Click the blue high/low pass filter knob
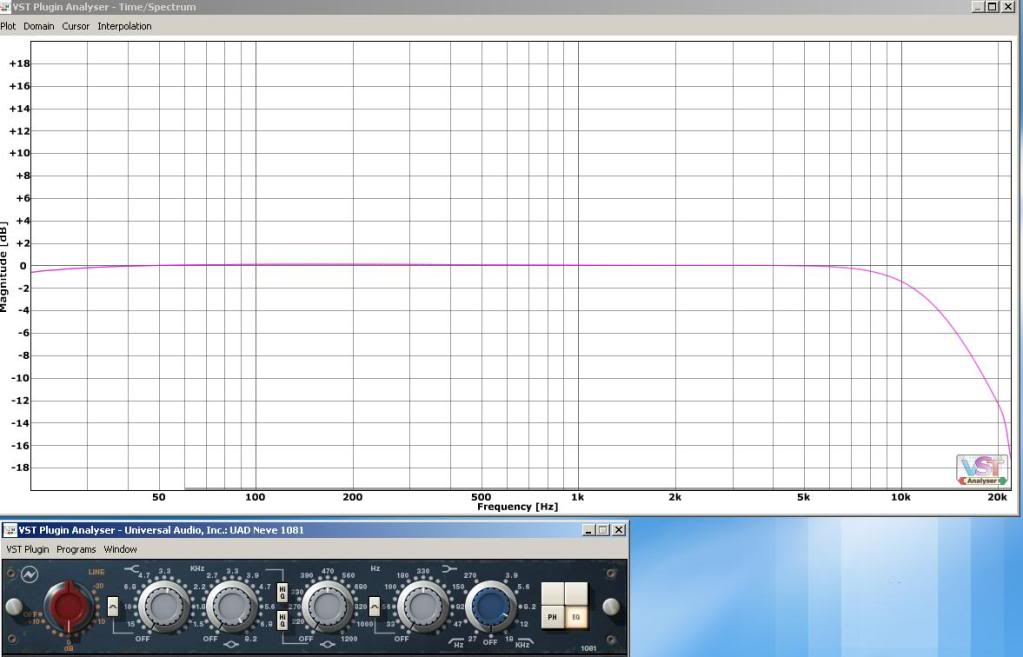The width and height of the screenshot is (1023, 657). tap(490, 606)
